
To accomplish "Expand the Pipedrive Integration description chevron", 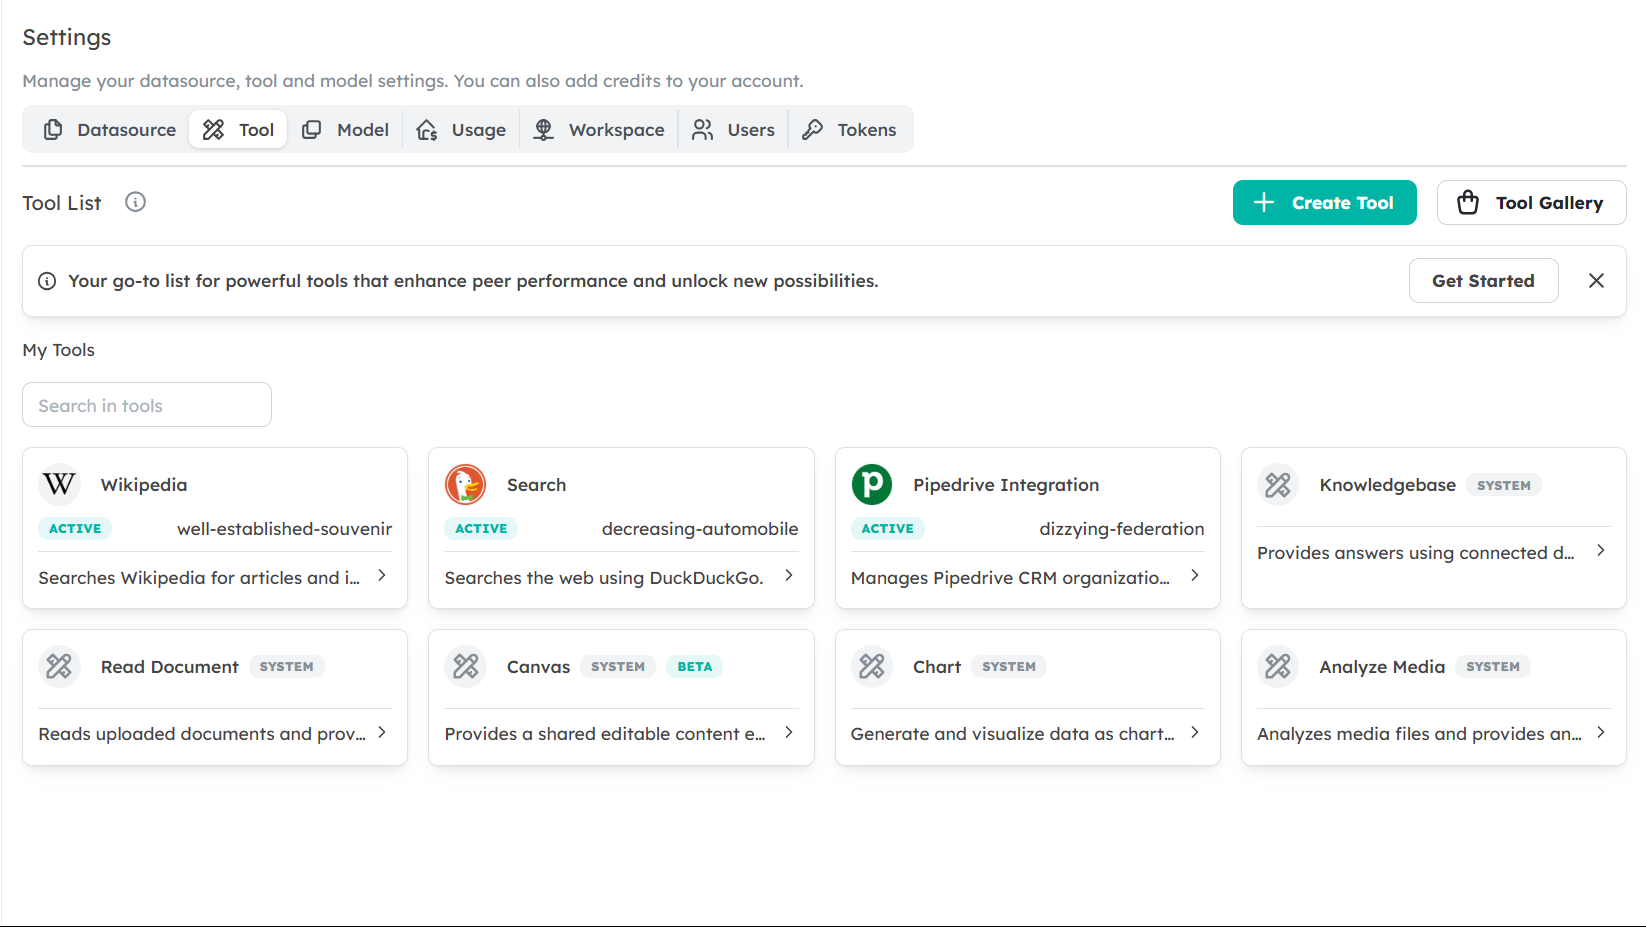I will click(1194, 576).
